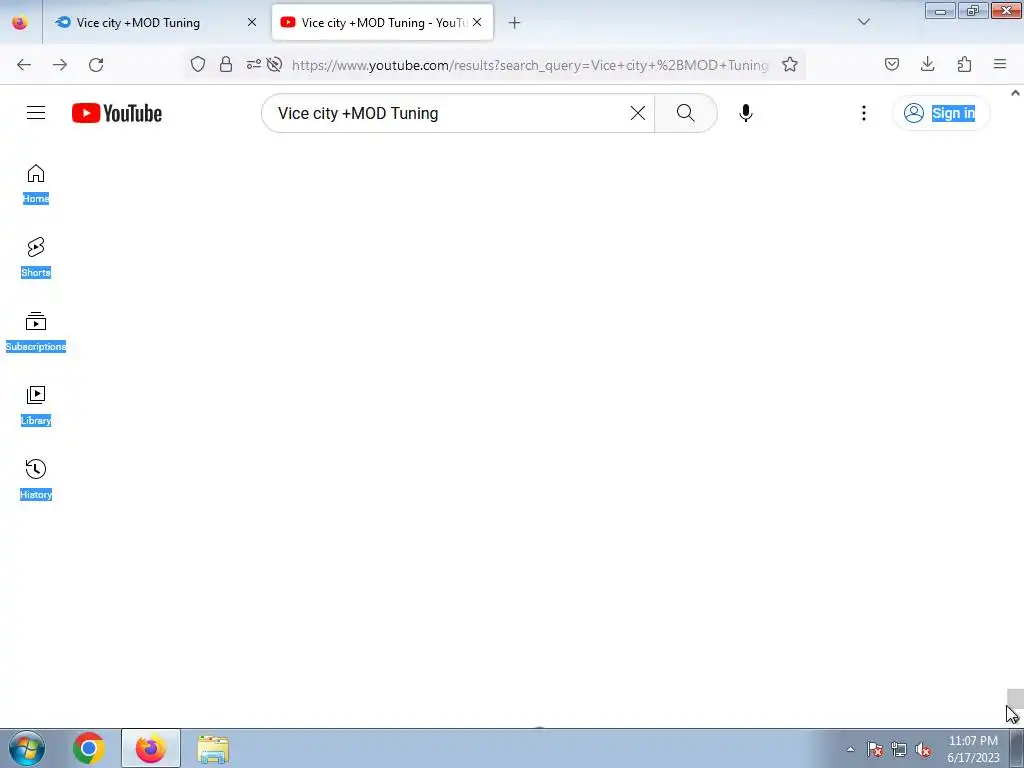Open a new tab with plus button
This screenshot has height=768, width=1024.
(515, 23)
